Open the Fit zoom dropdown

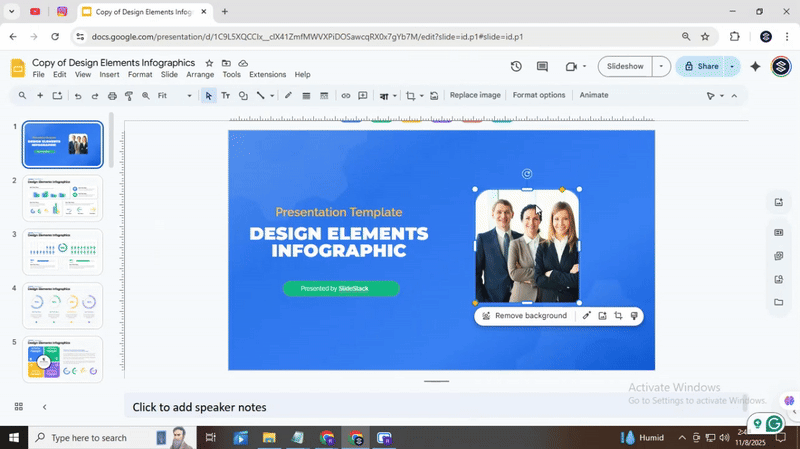point(175,96)
